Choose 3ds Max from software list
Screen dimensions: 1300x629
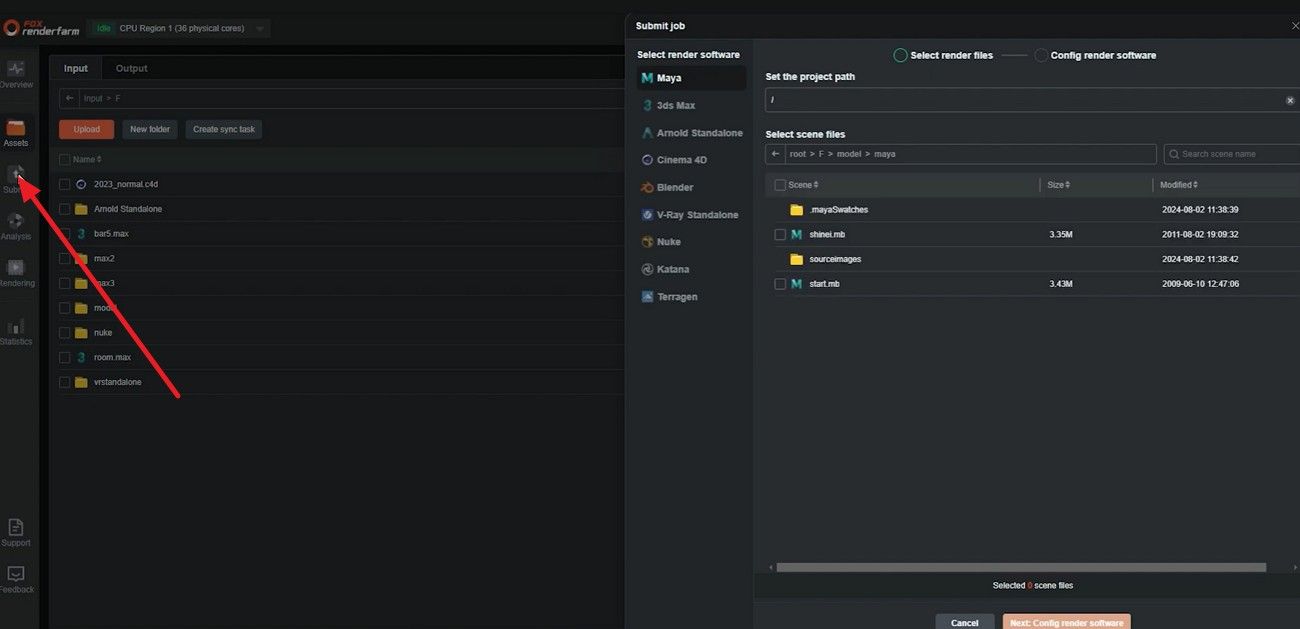point(675,105)
